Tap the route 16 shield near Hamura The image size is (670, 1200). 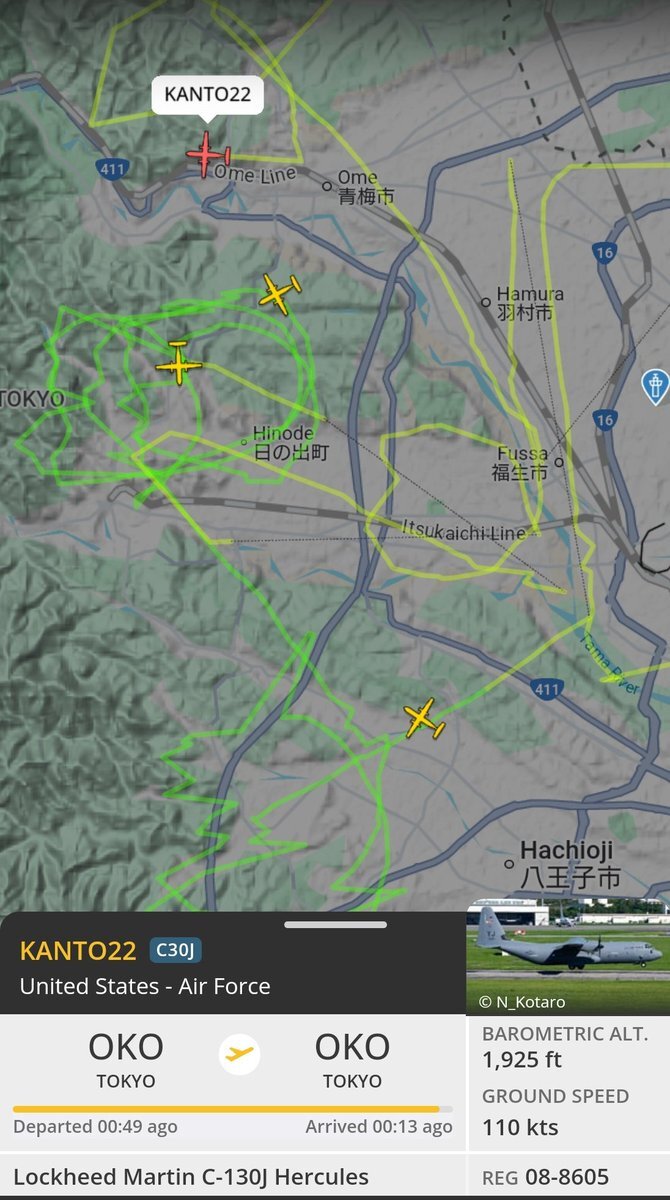tap(603, 252)
